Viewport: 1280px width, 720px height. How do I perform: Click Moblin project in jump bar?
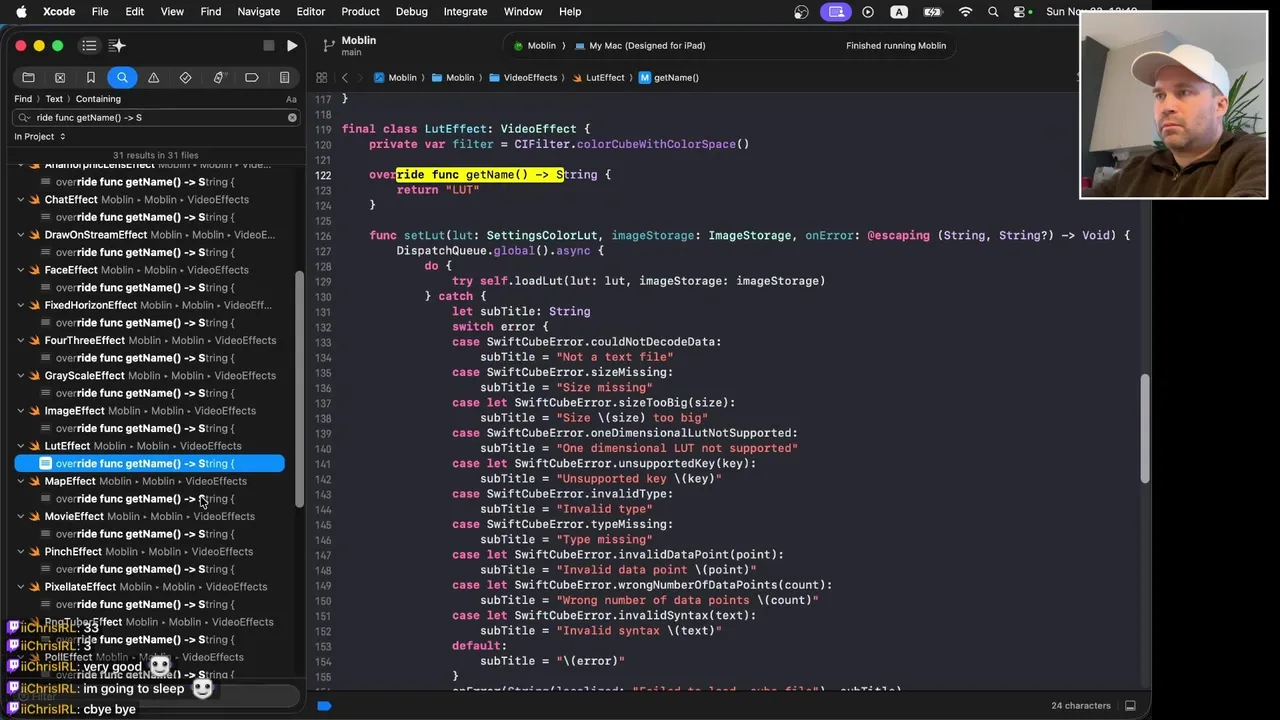(x=395, y=77)
